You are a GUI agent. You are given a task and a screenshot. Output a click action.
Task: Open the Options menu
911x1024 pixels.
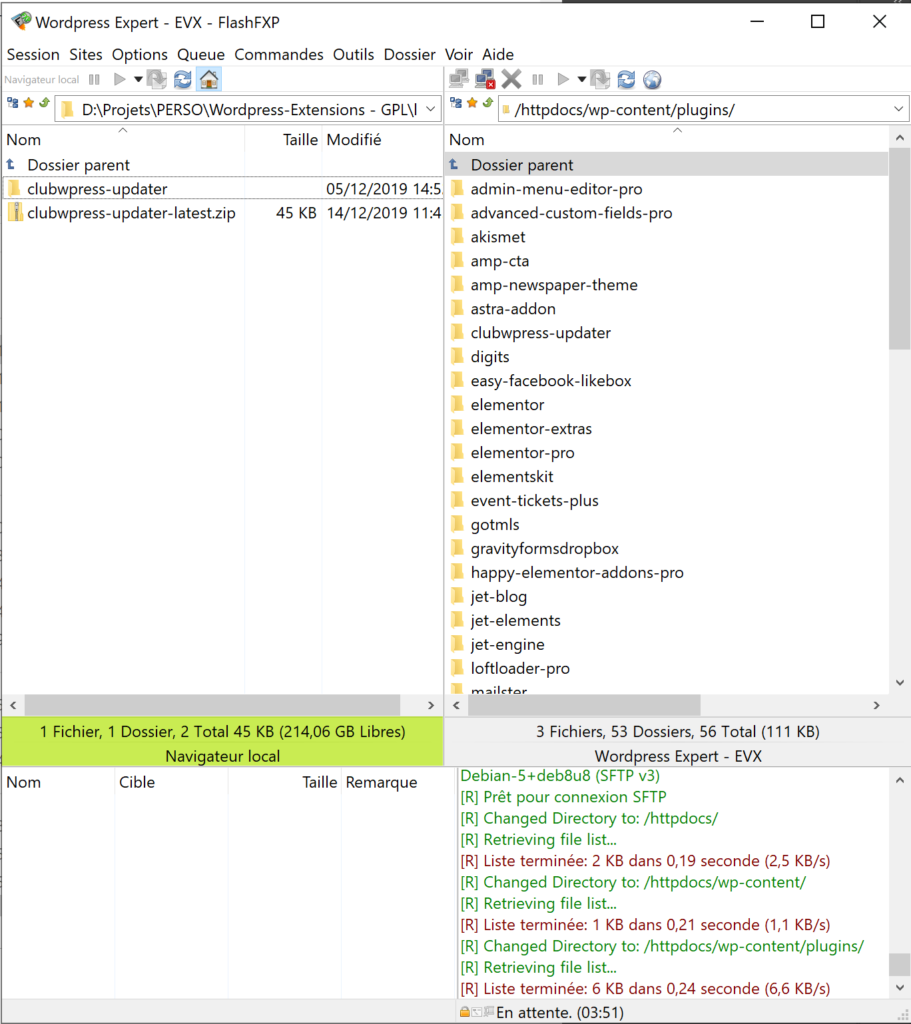point(140,54)
